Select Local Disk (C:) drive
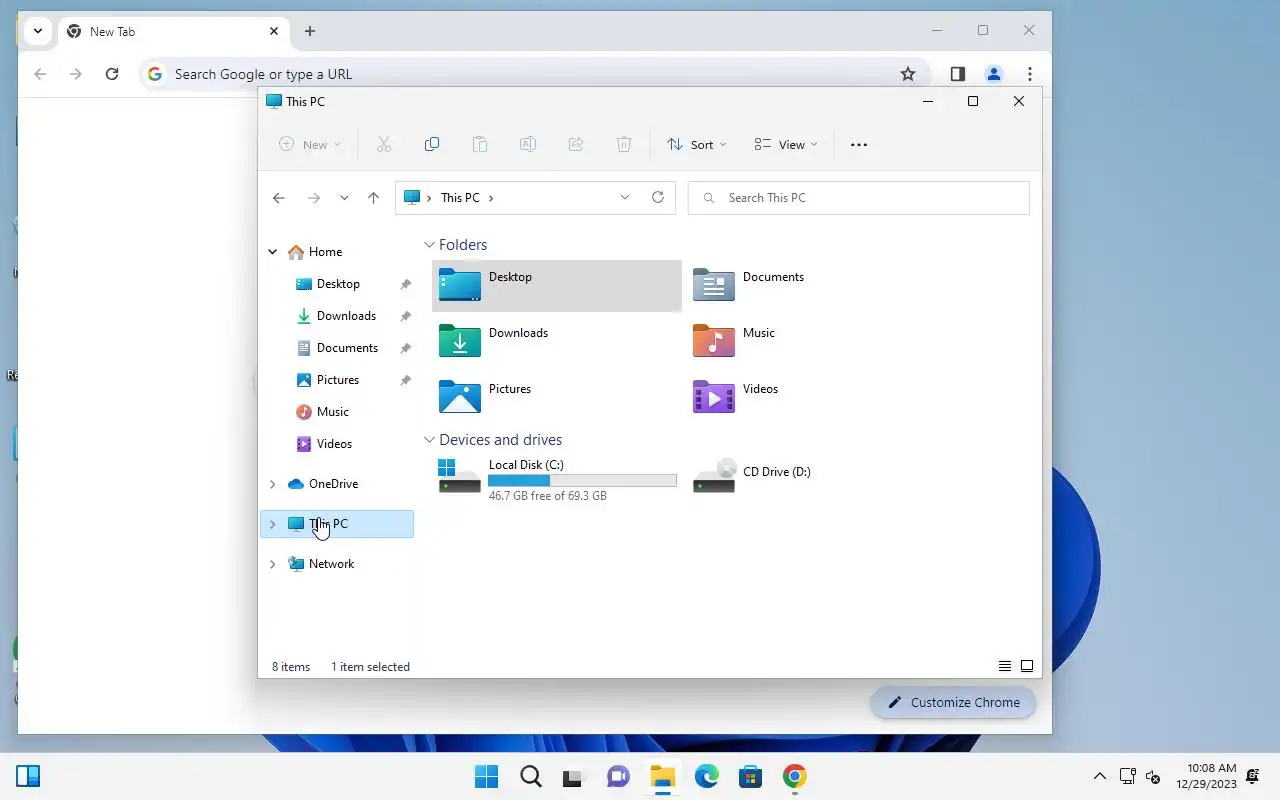 coord(556,479)
